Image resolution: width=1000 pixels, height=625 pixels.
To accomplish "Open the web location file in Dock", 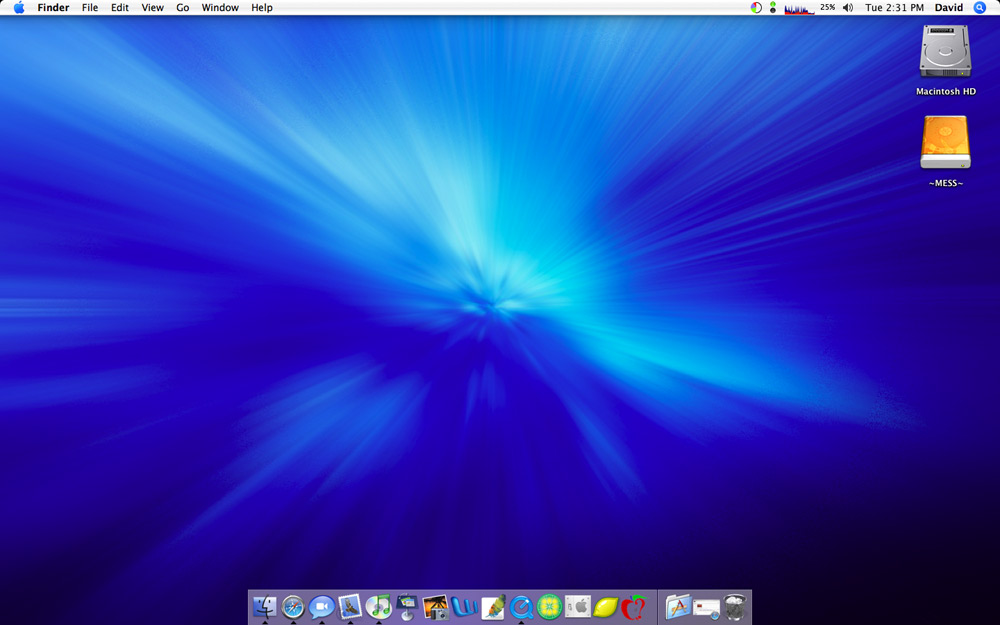I will point(706,608).
